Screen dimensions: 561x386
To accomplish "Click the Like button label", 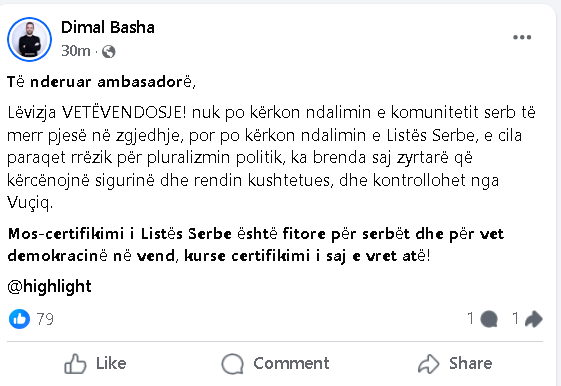I will [x=111, y=363].
